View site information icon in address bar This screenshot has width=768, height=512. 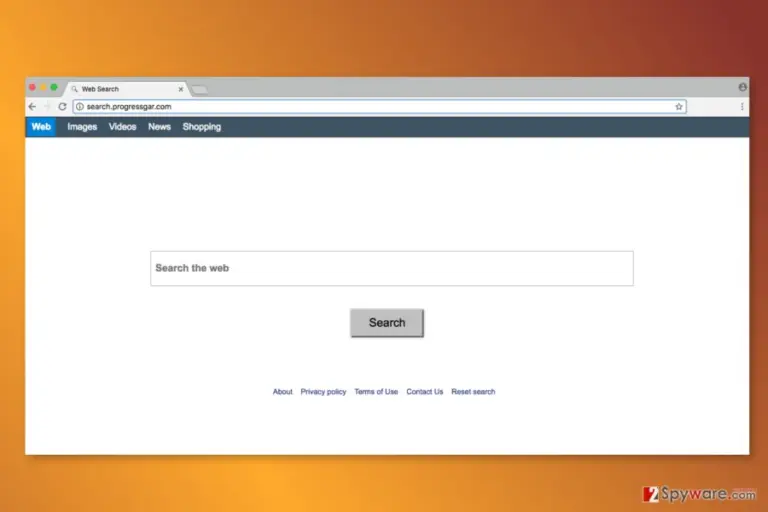(x=80, y=106)
